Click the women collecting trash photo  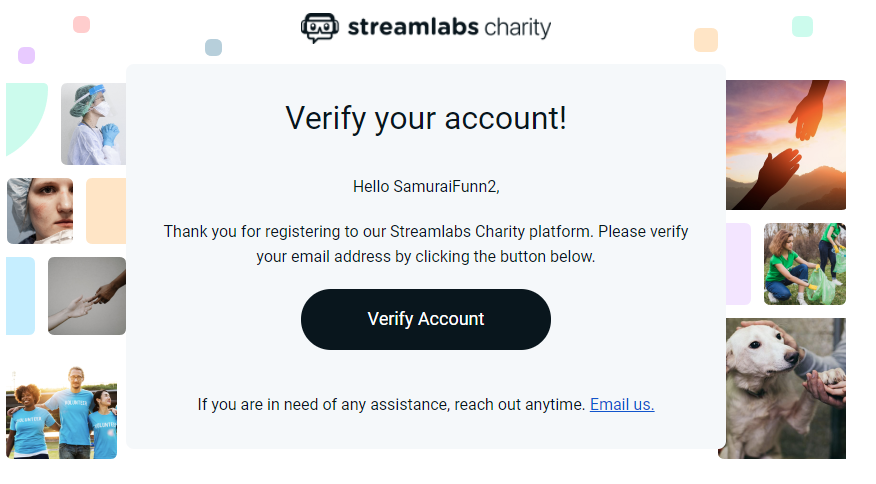tap(804, 264)
